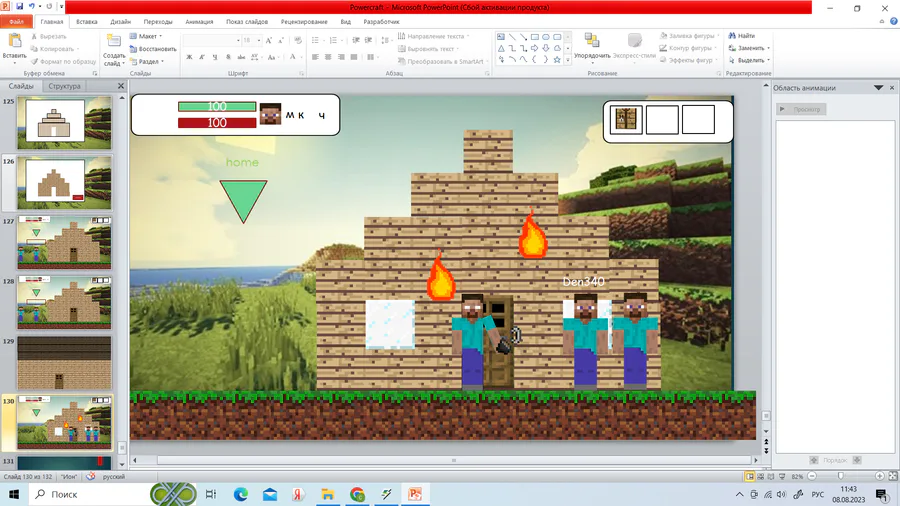Pick the cloud shape in the shapes gallery

(x=557, y=48)
